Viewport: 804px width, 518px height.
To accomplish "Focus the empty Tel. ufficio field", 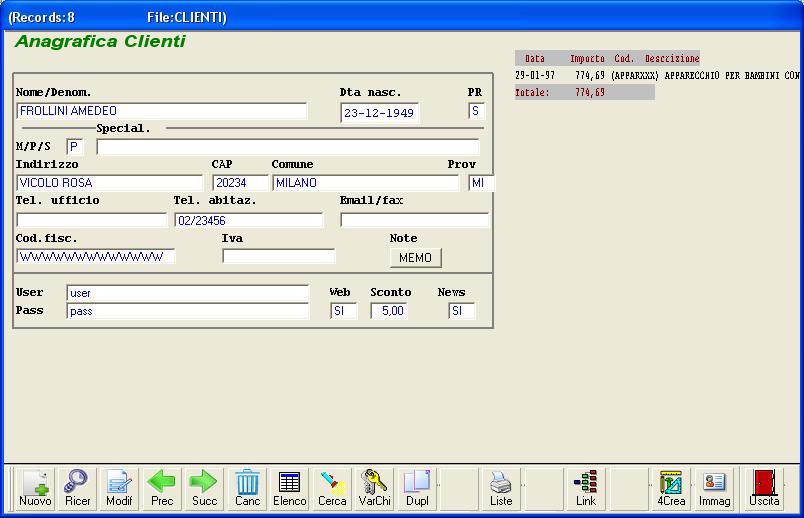I will [x=91, y=220].
